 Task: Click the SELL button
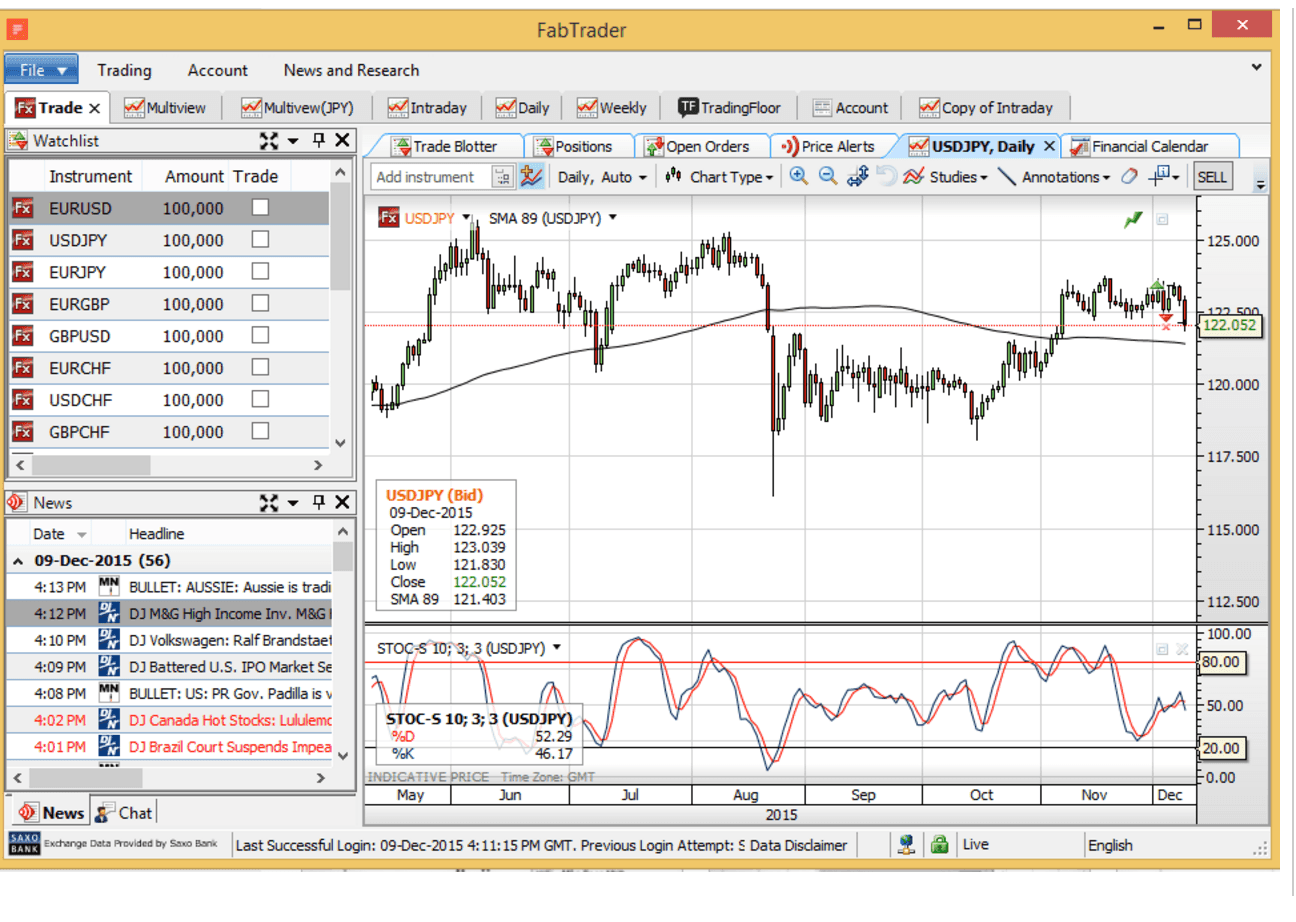[1212, 177]
